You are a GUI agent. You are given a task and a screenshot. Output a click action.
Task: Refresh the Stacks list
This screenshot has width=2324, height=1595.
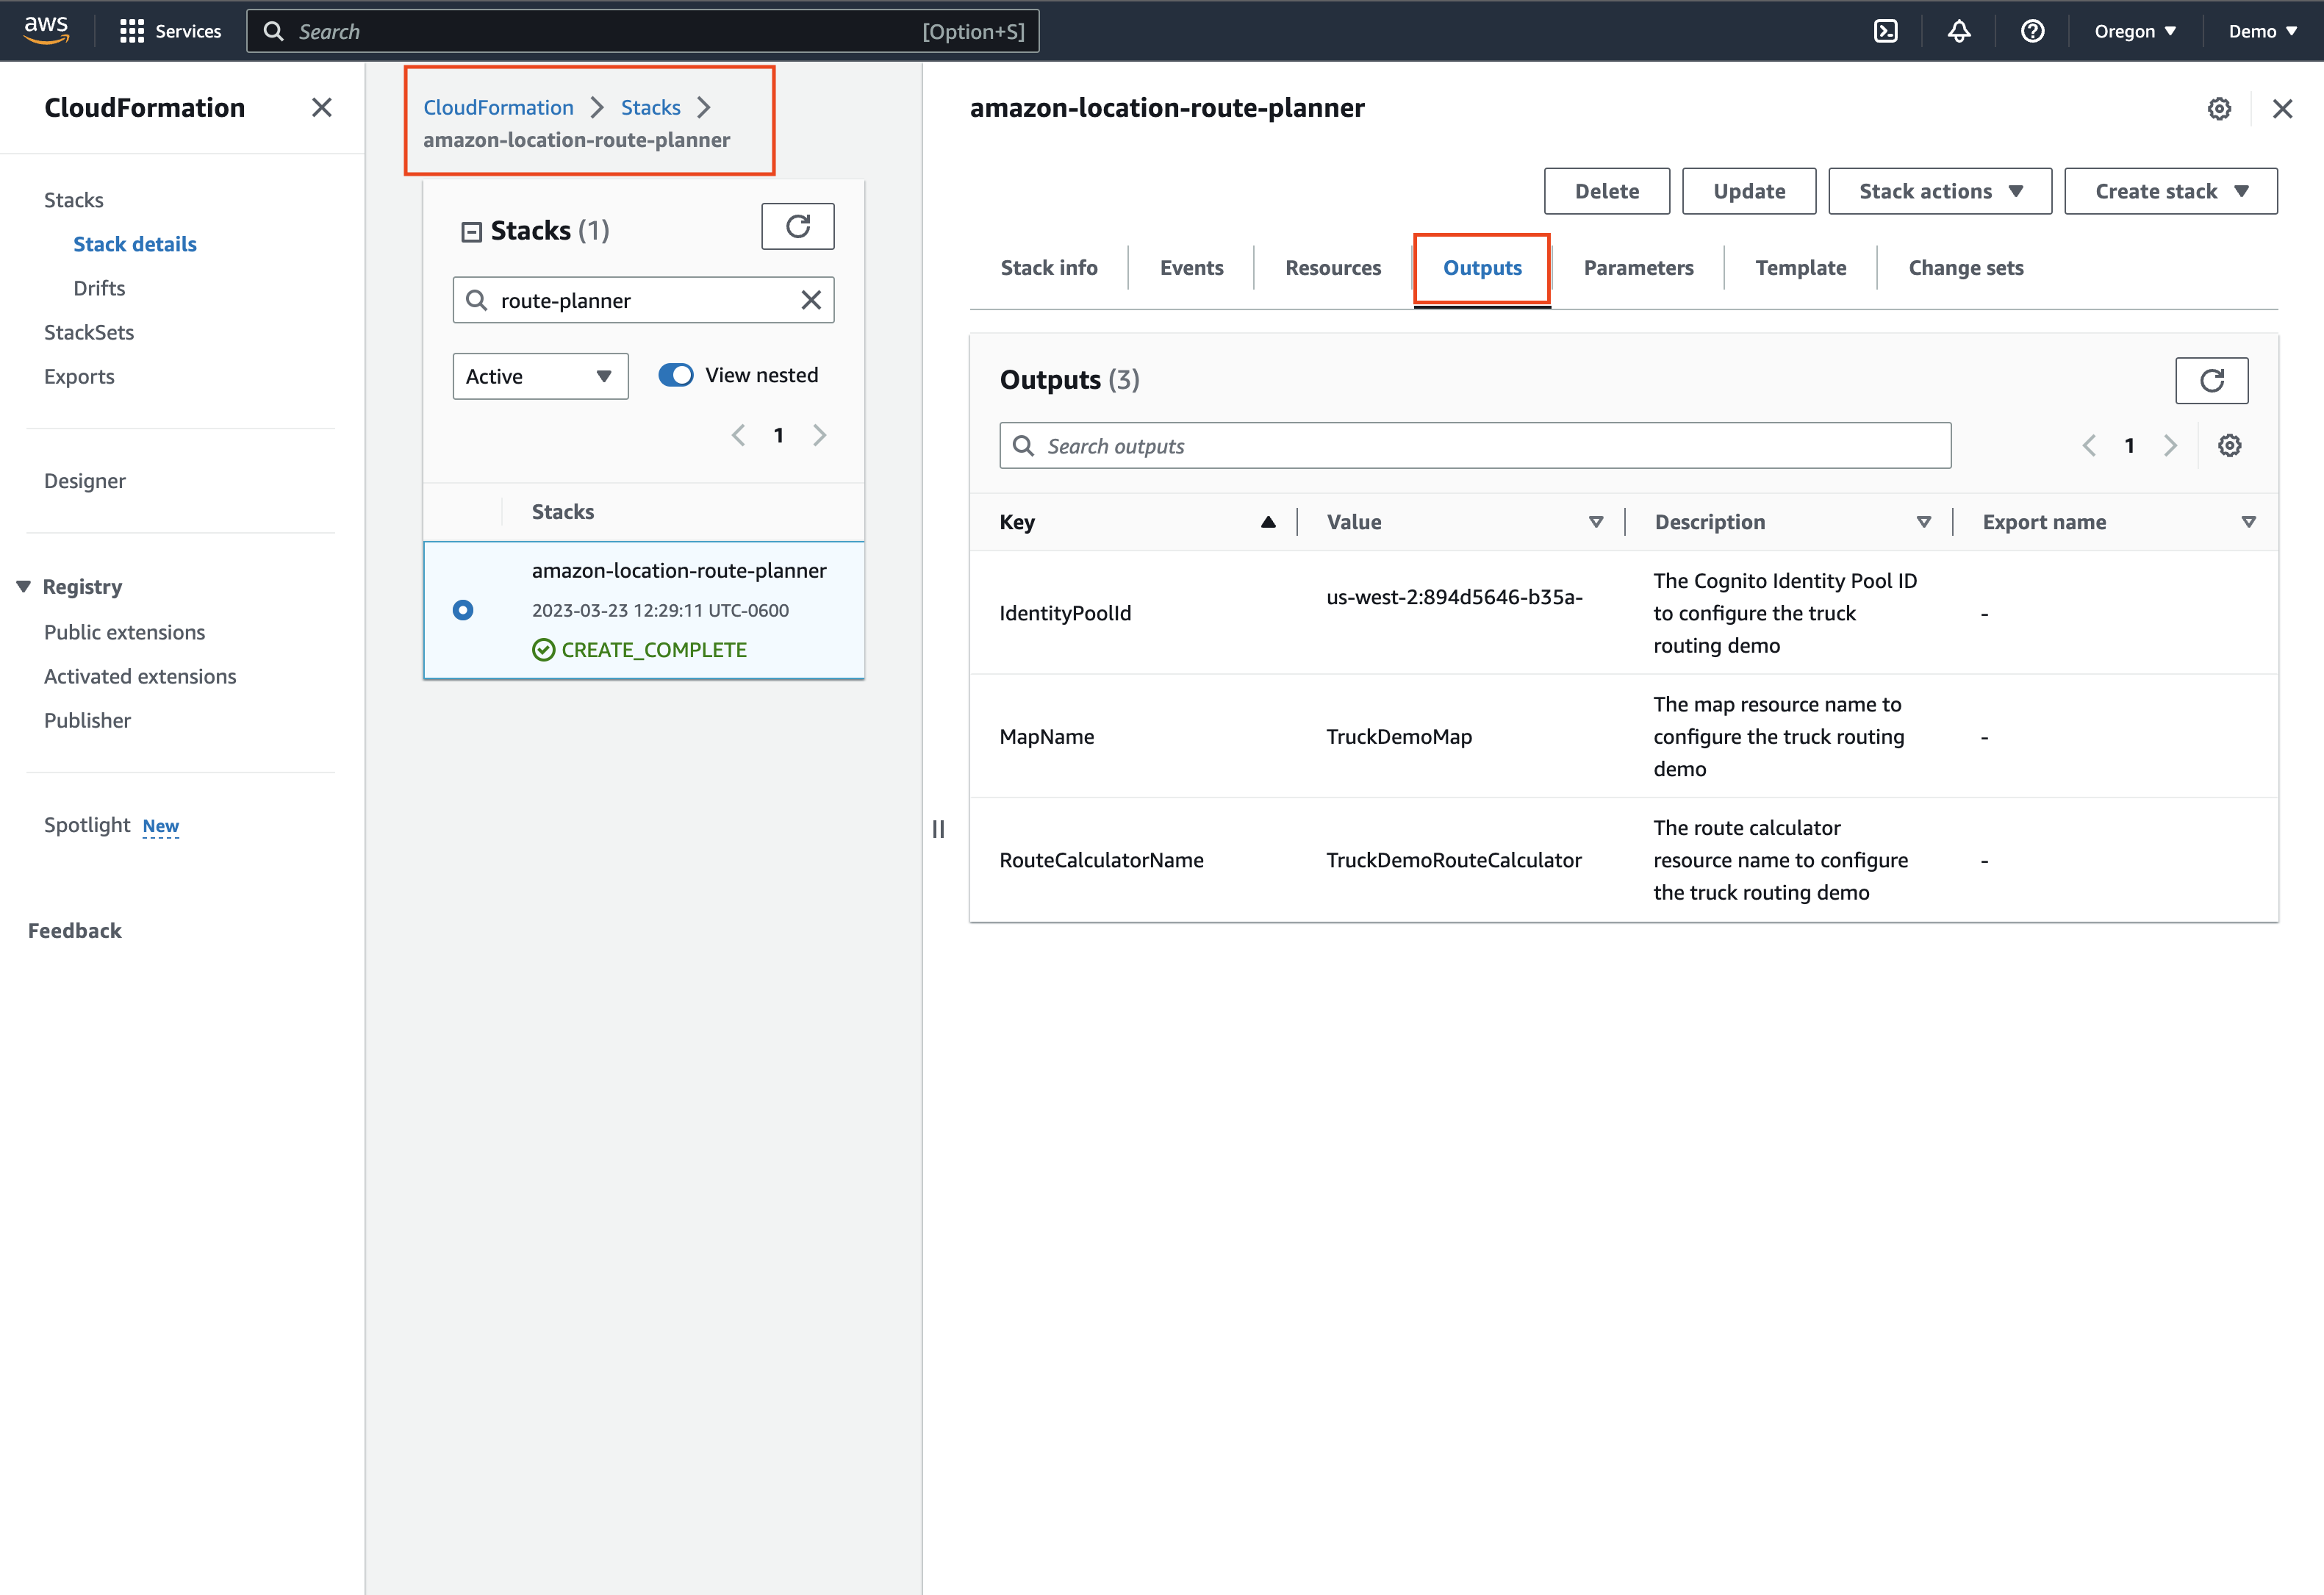pyautogui.click(x=797, y=226)
